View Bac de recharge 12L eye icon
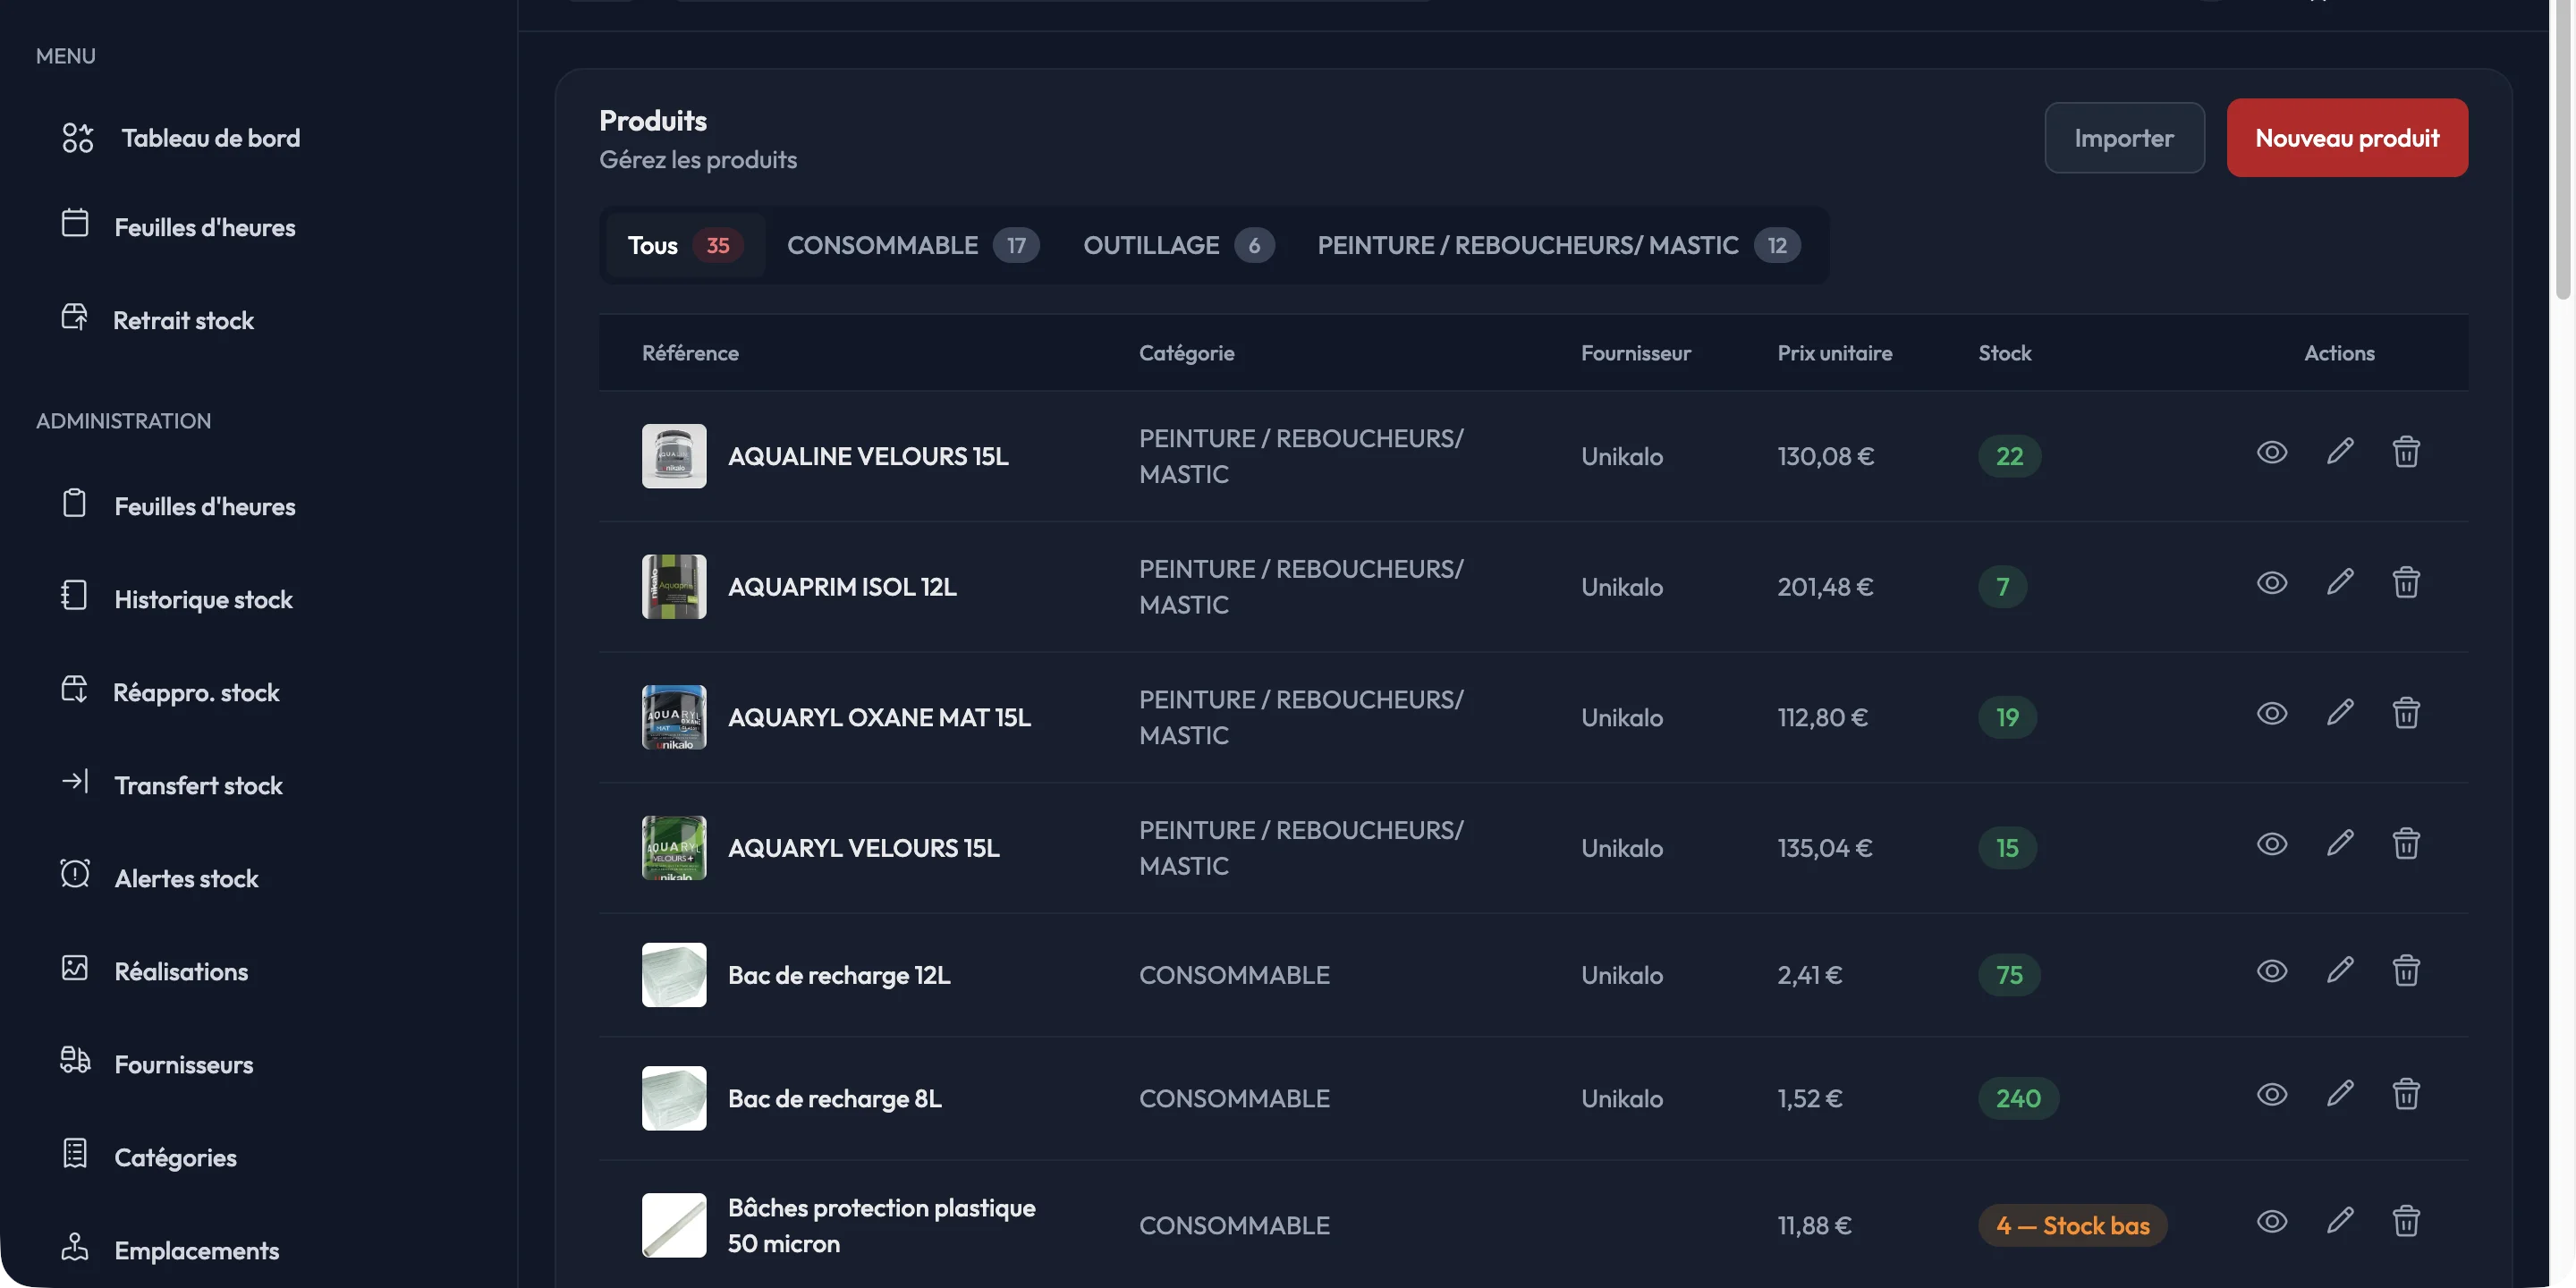This screenshot has width=2576, height=1288. click(2271, 971)
